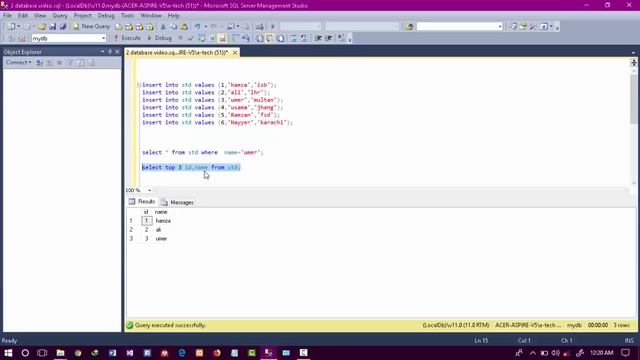640x360 pixels.
Task: Click the Save icon in the toolbar
Action: pyautogui.click(x=53, y=27)
